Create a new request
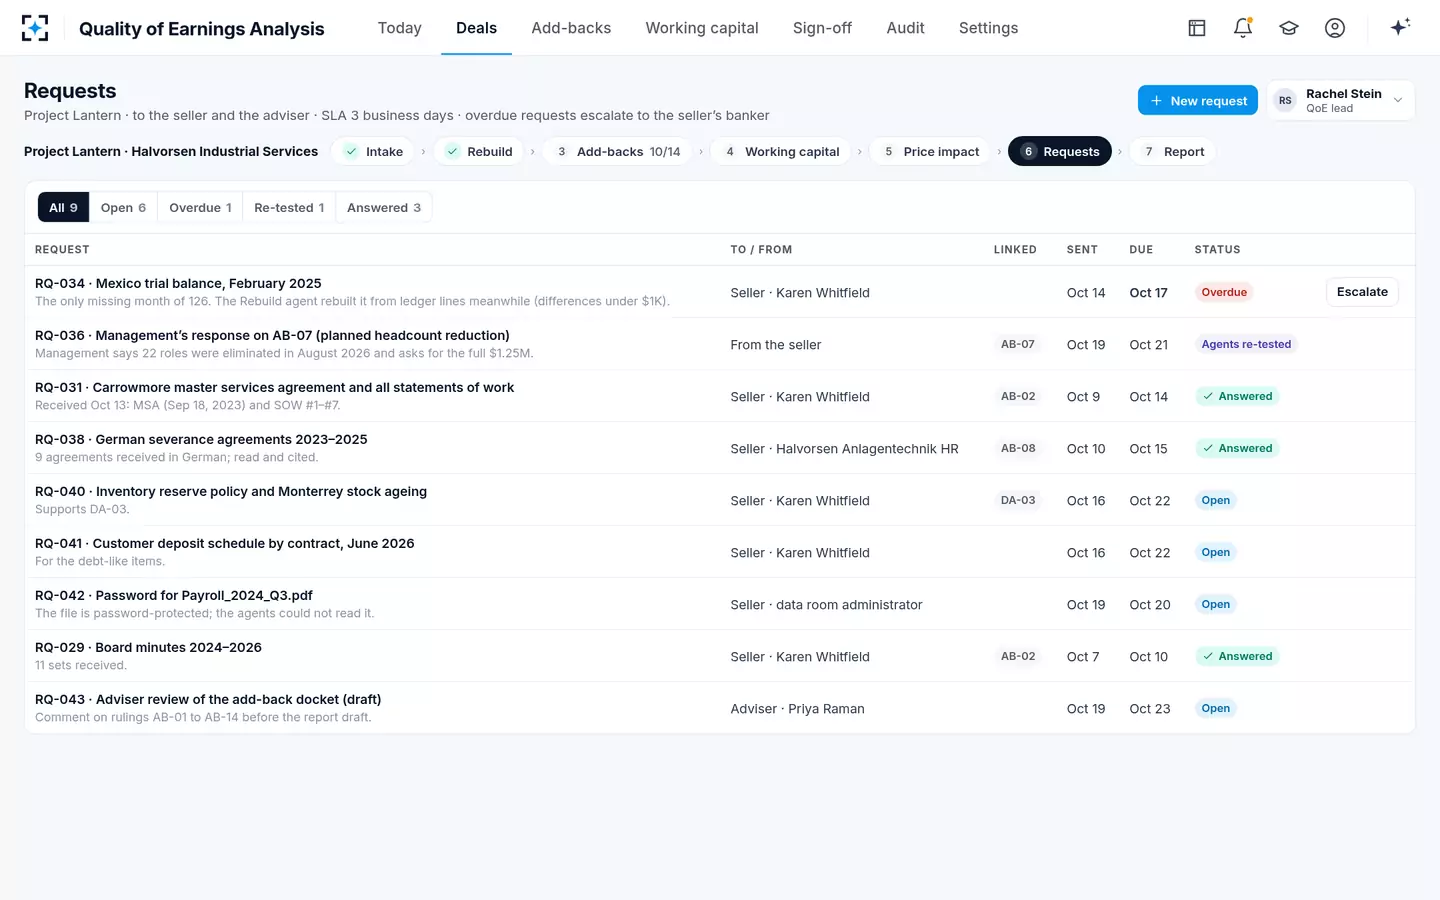Image resolution: width=1440 pixels, height=900 pixels. (1198, 100)
